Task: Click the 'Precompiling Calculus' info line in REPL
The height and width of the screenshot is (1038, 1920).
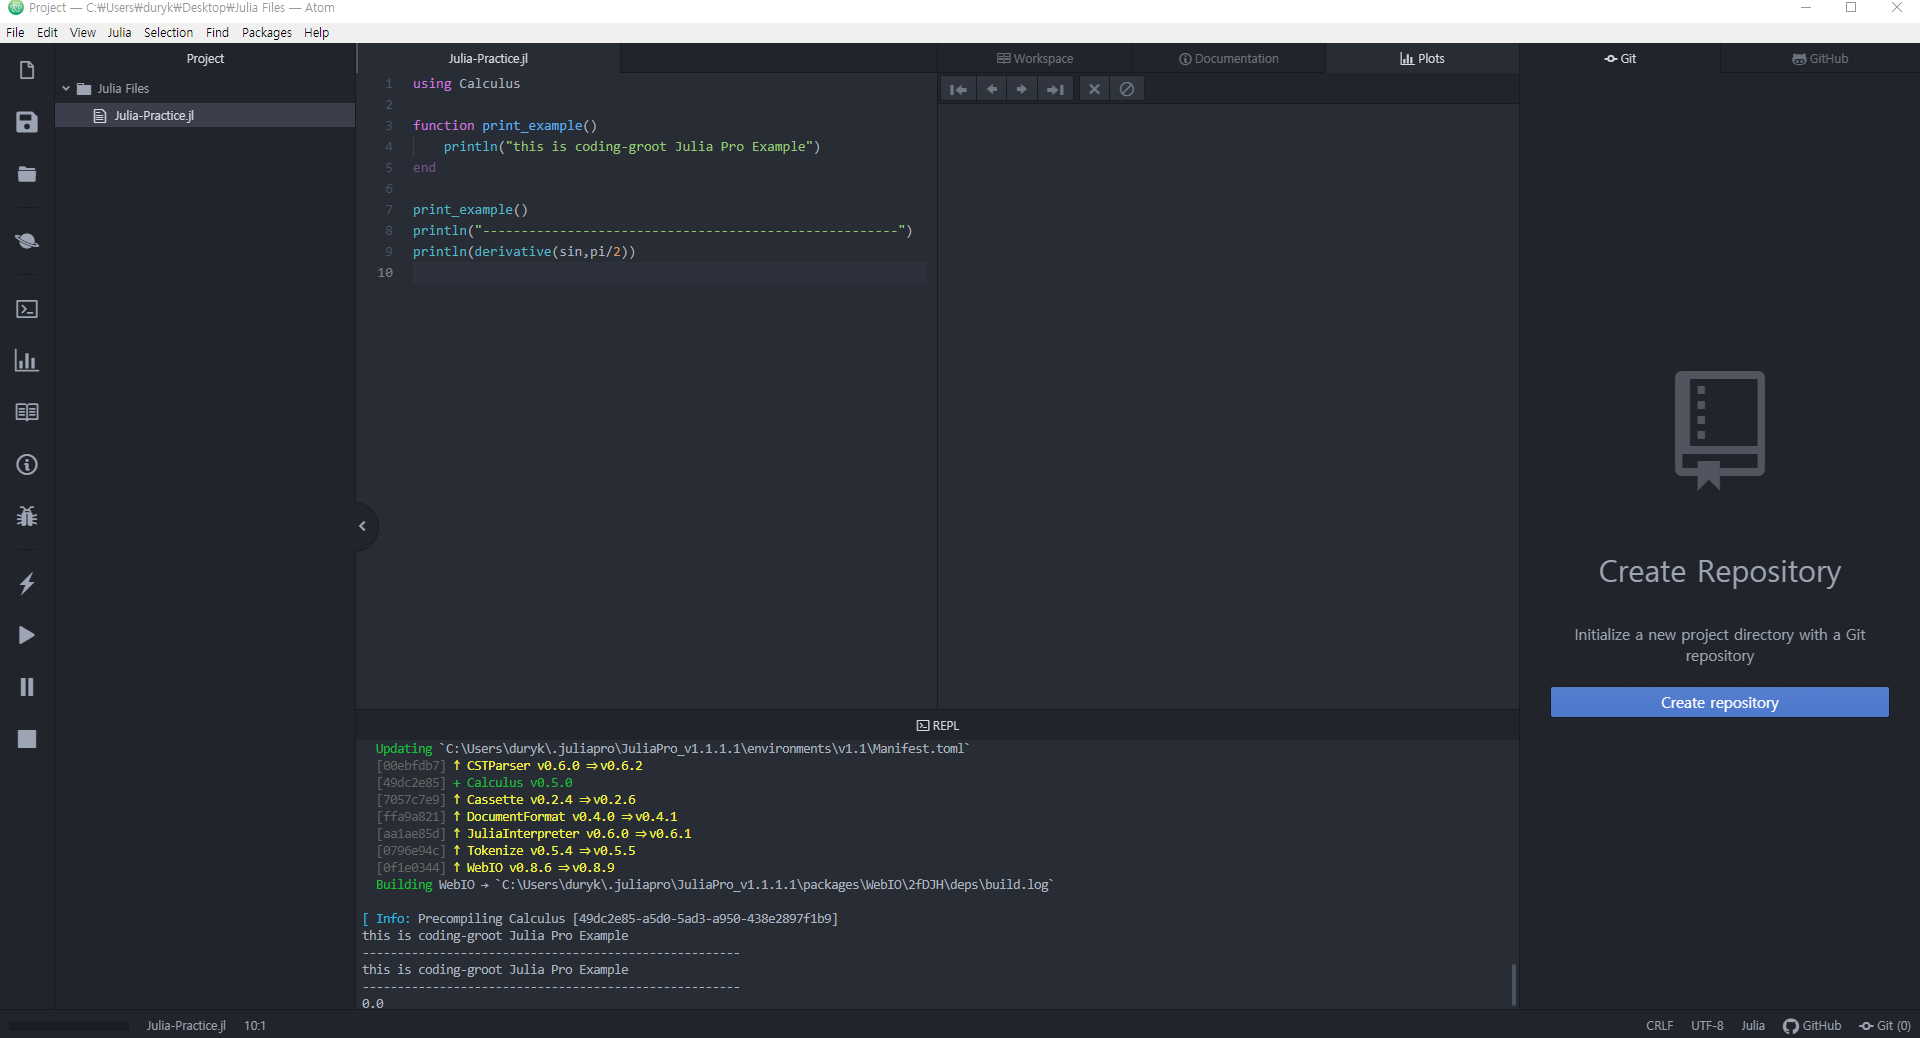Action: tap(600, 919)
